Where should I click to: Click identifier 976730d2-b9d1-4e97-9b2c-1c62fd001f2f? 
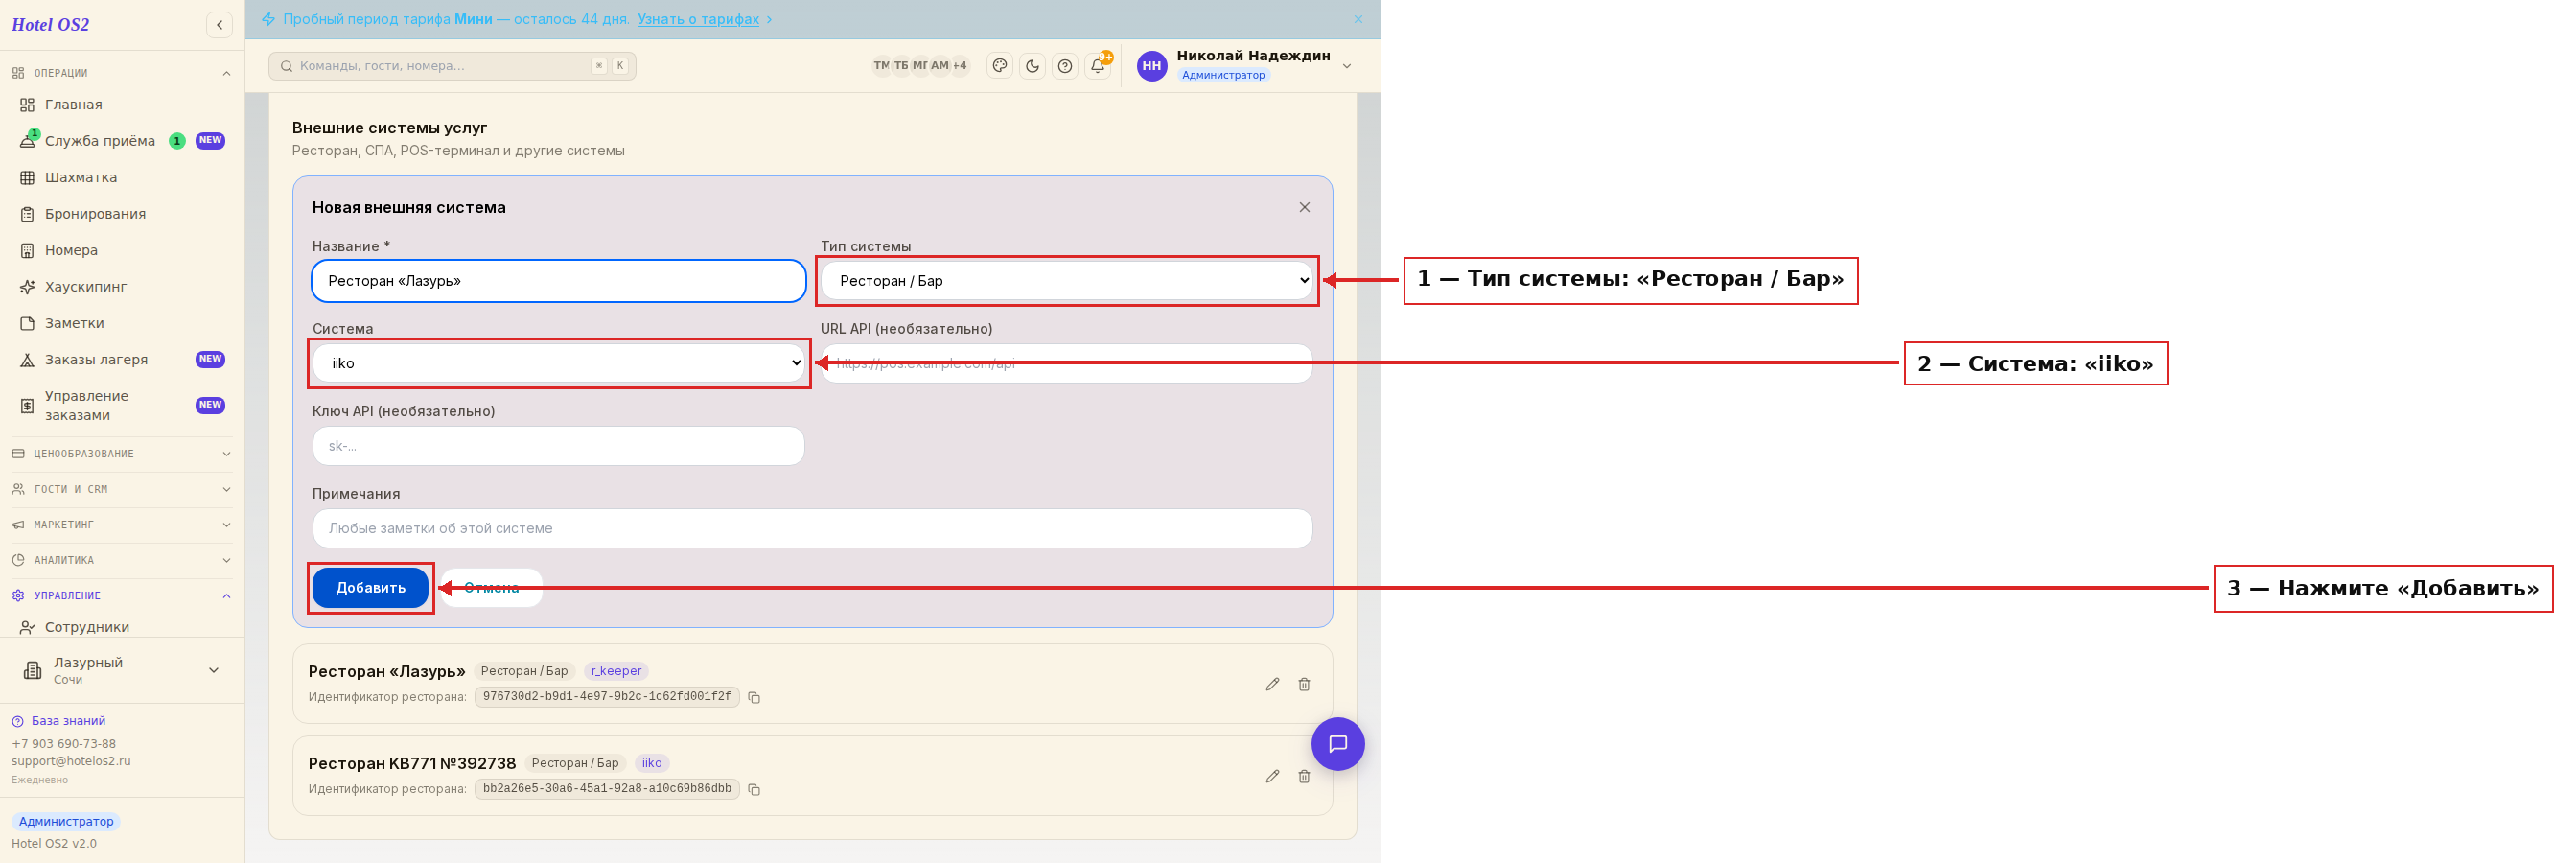point(607,697)
